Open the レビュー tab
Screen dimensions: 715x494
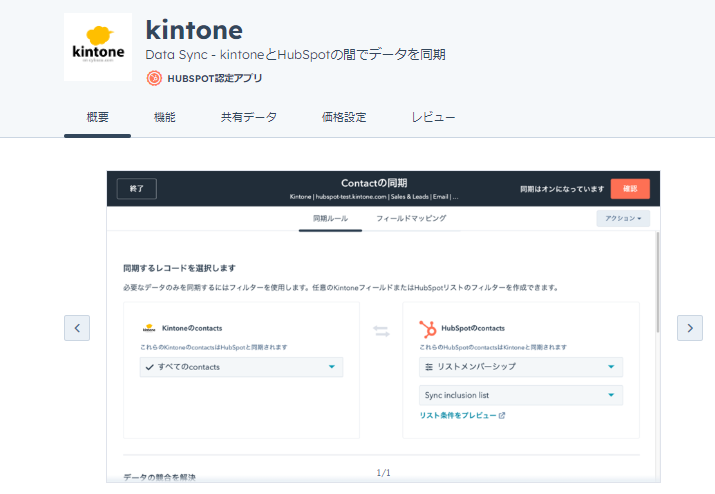433,117
